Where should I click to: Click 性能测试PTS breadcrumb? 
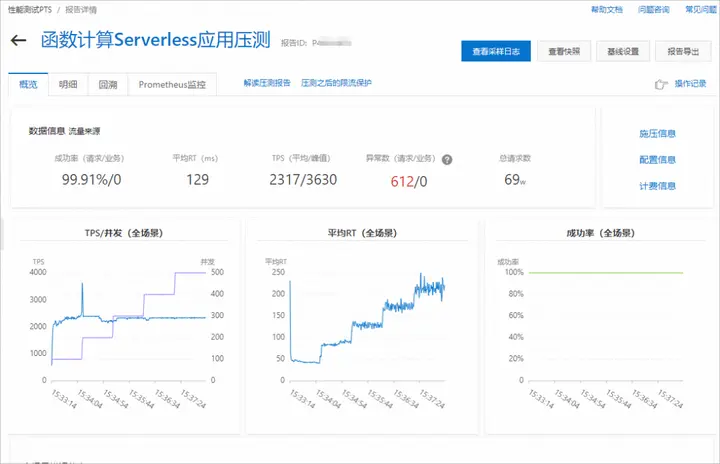(30, 10)
